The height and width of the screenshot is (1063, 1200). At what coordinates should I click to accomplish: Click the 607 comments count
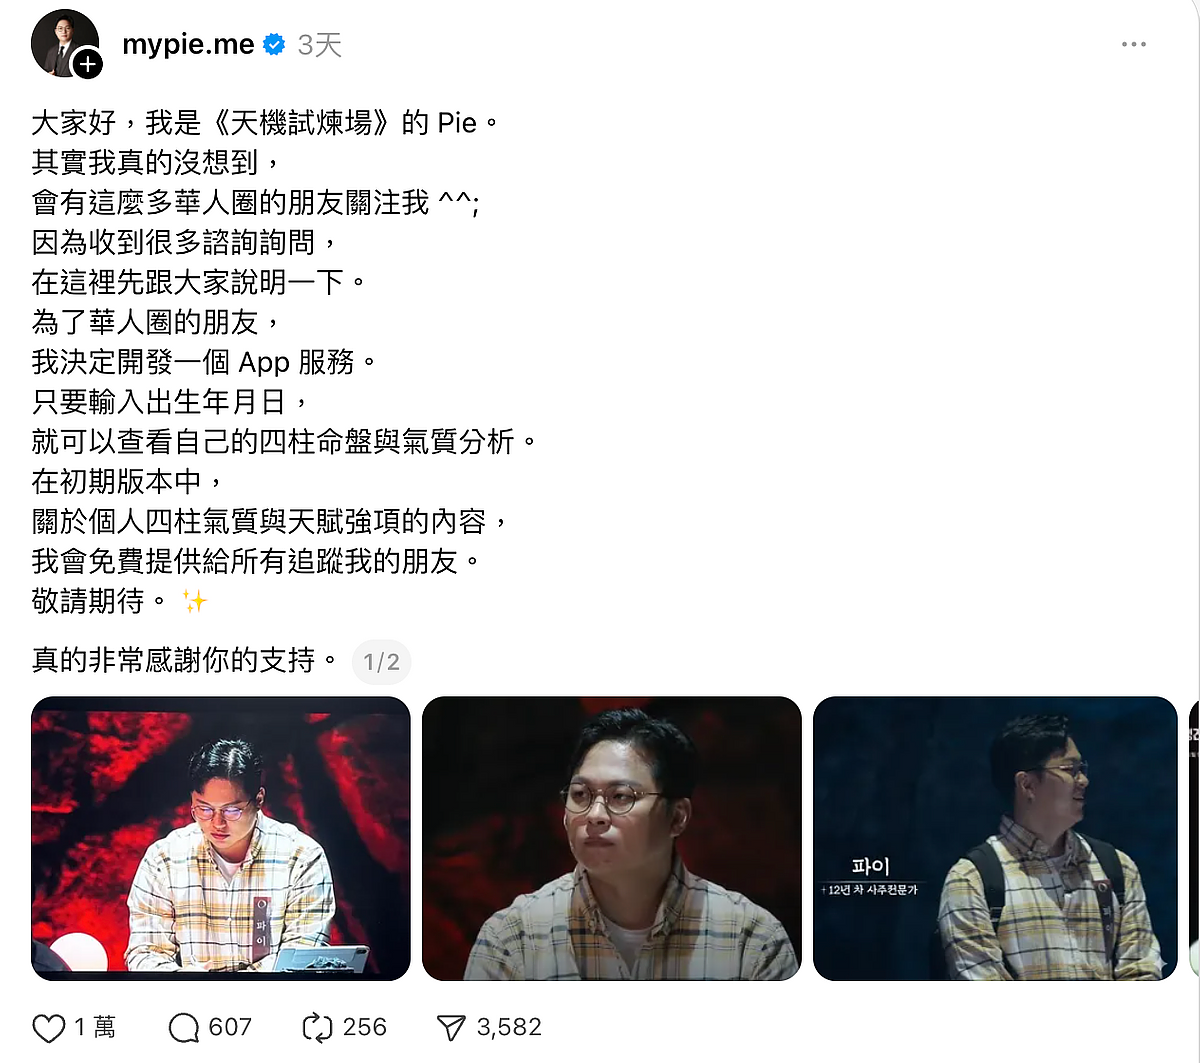point(230,1028)
